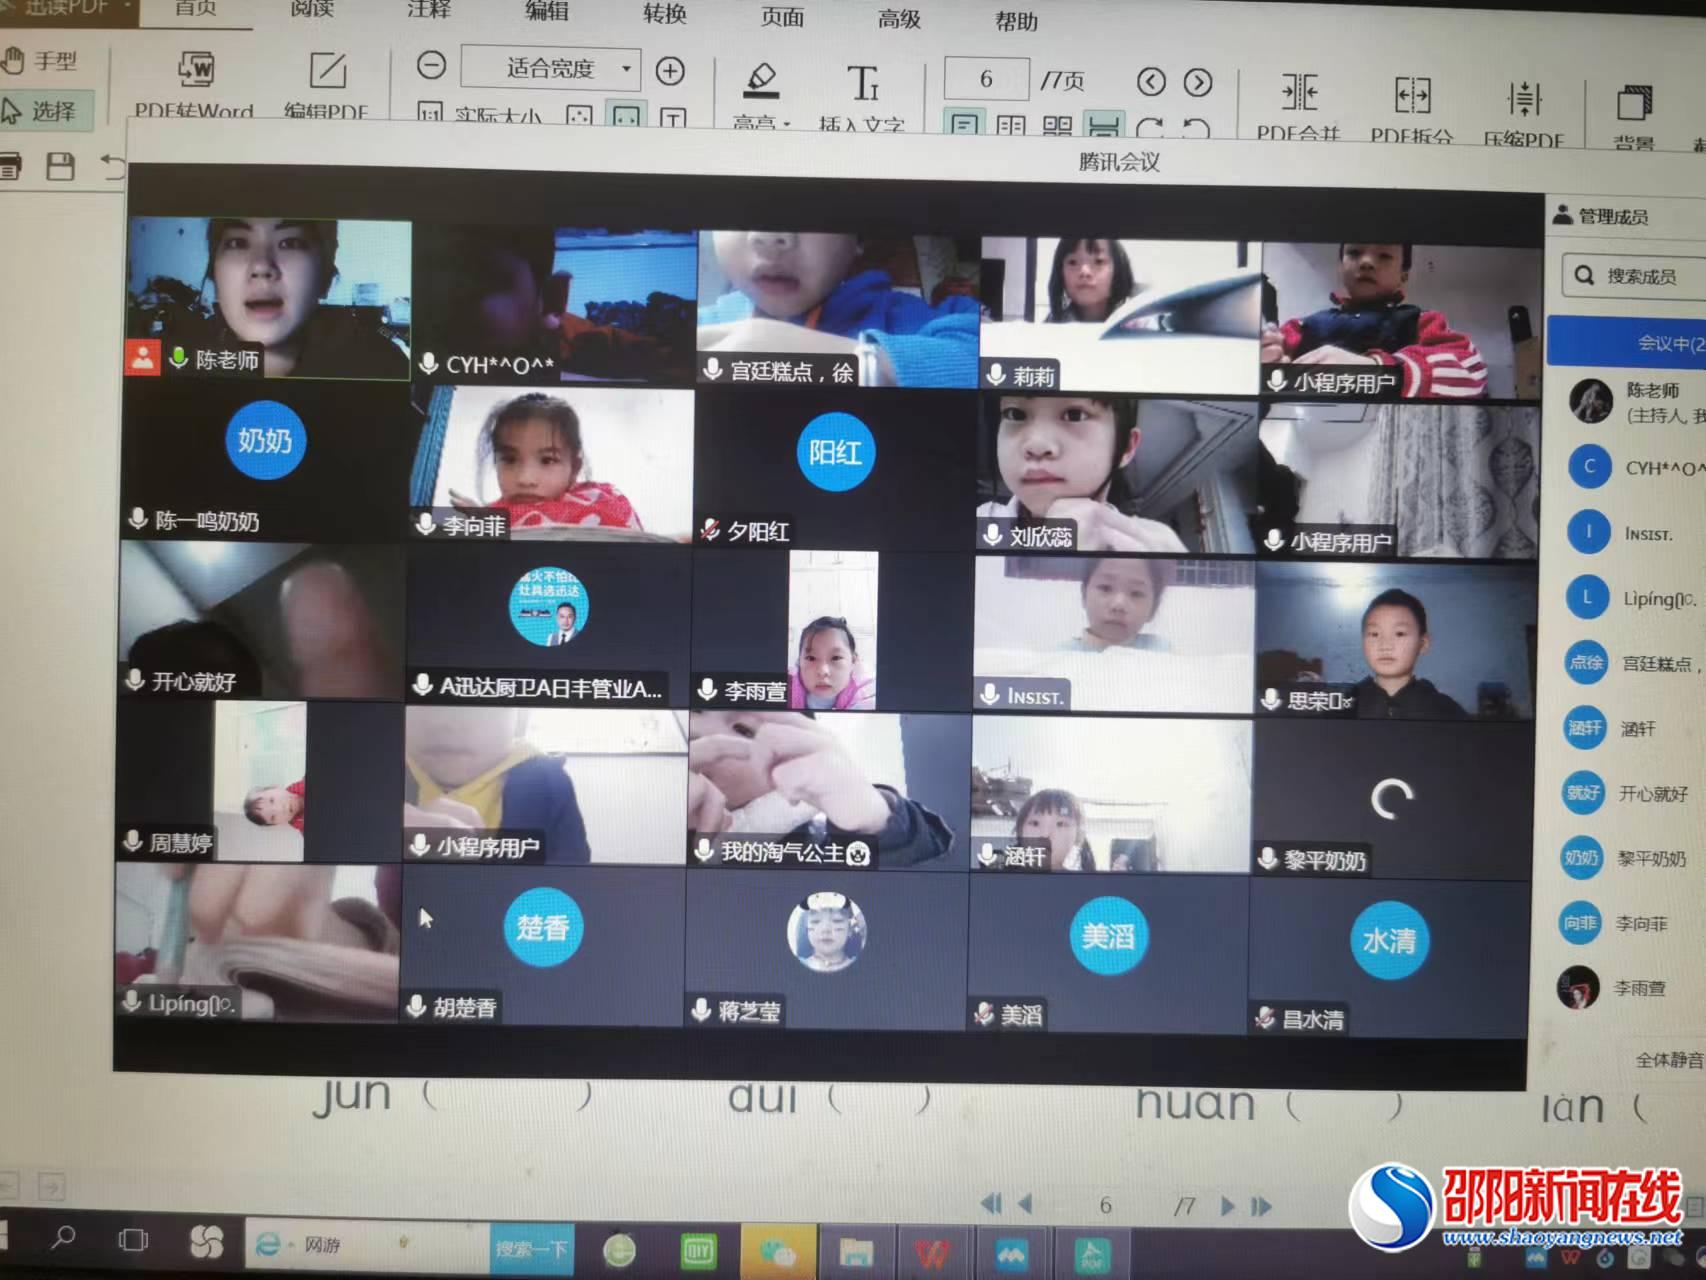This screenshot has height=1280, width=1706.
Task: Click the 压缩PDF compress icon
Action: pos(1524,100)
